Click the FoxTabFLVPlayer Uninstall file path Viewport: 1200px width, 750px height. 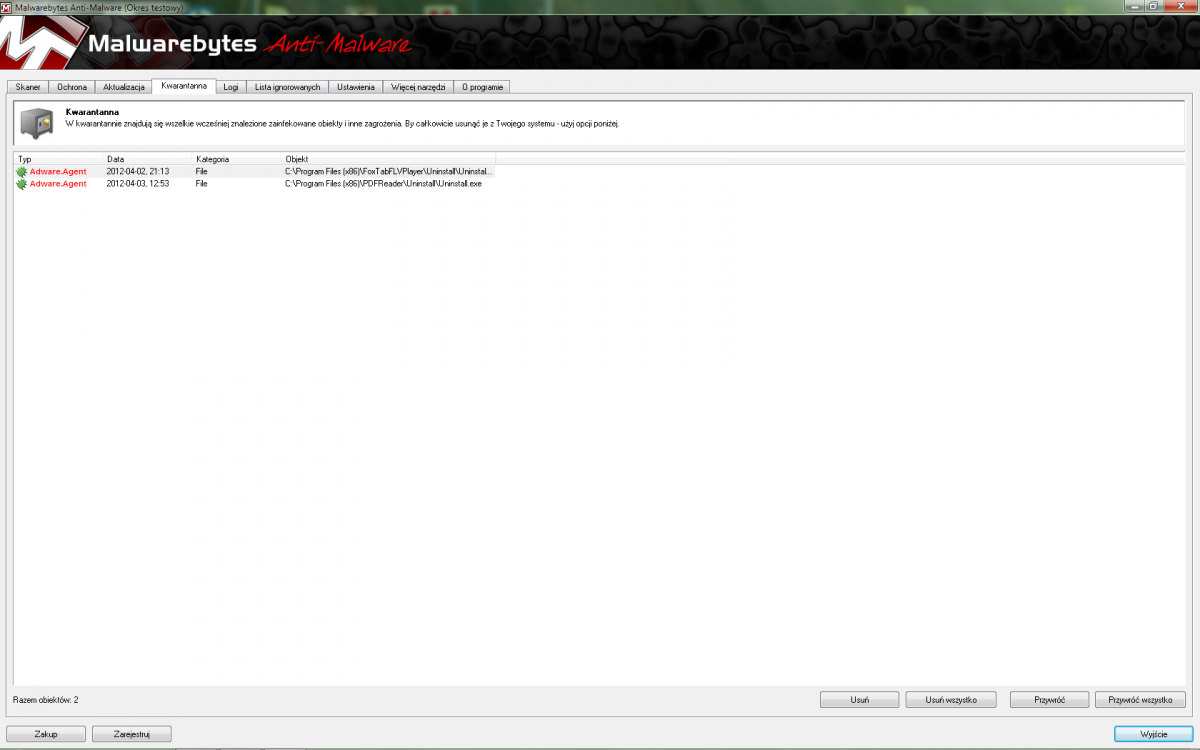click(x=389, y=172)
